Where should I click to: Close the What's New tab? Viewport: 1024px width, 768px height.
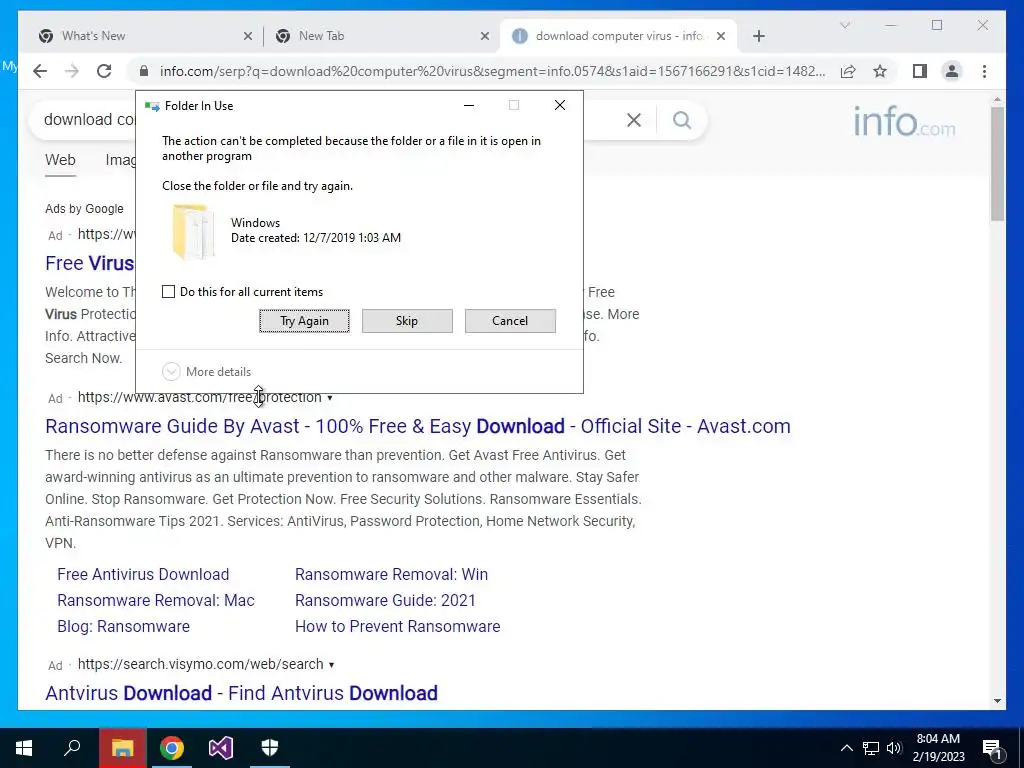coord(248,36)
